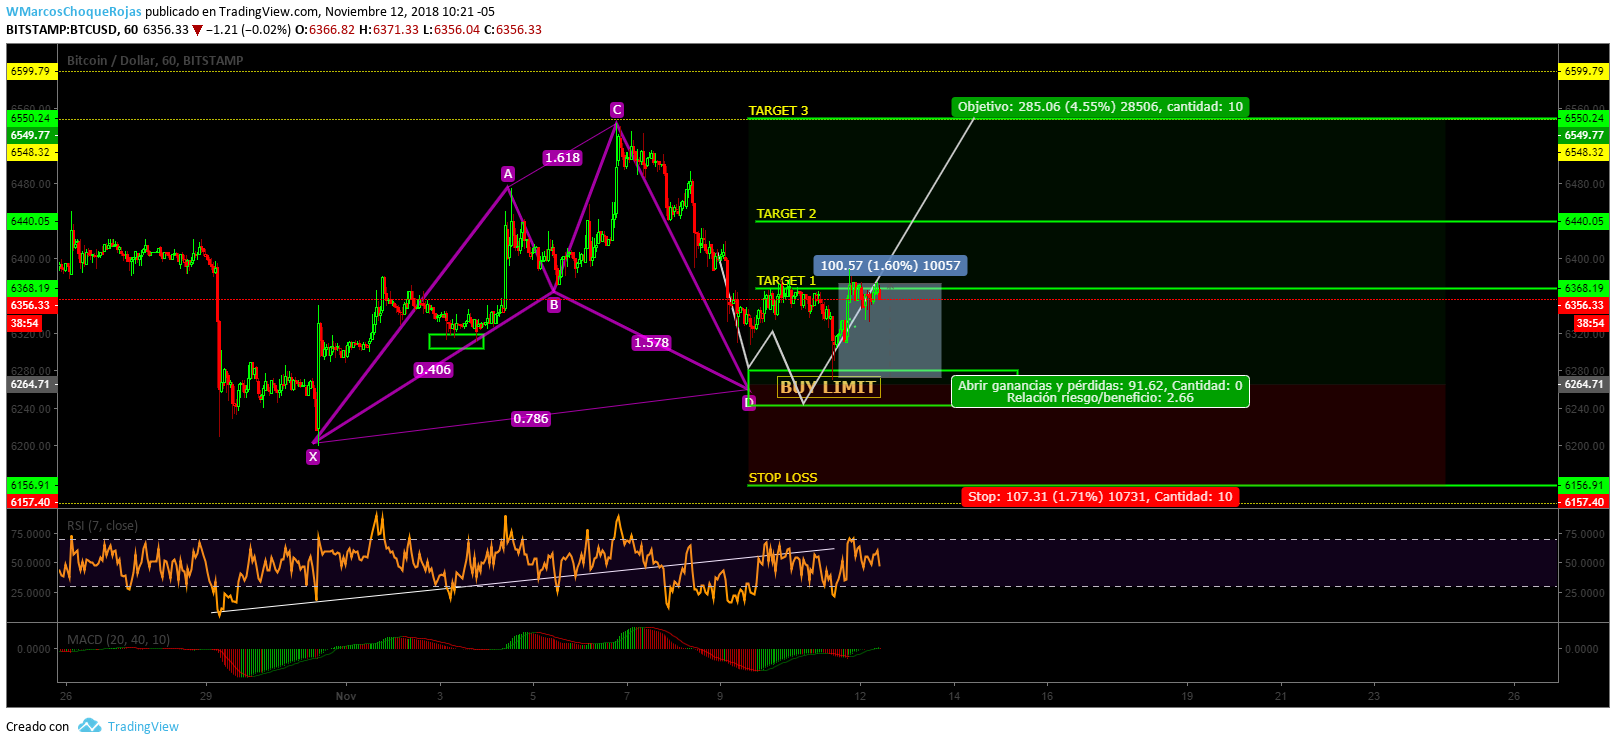This screenshot has width=1616, height=744.
Task: Click the 6157.40 label on the right price scale
Action: coord(1584,502)
